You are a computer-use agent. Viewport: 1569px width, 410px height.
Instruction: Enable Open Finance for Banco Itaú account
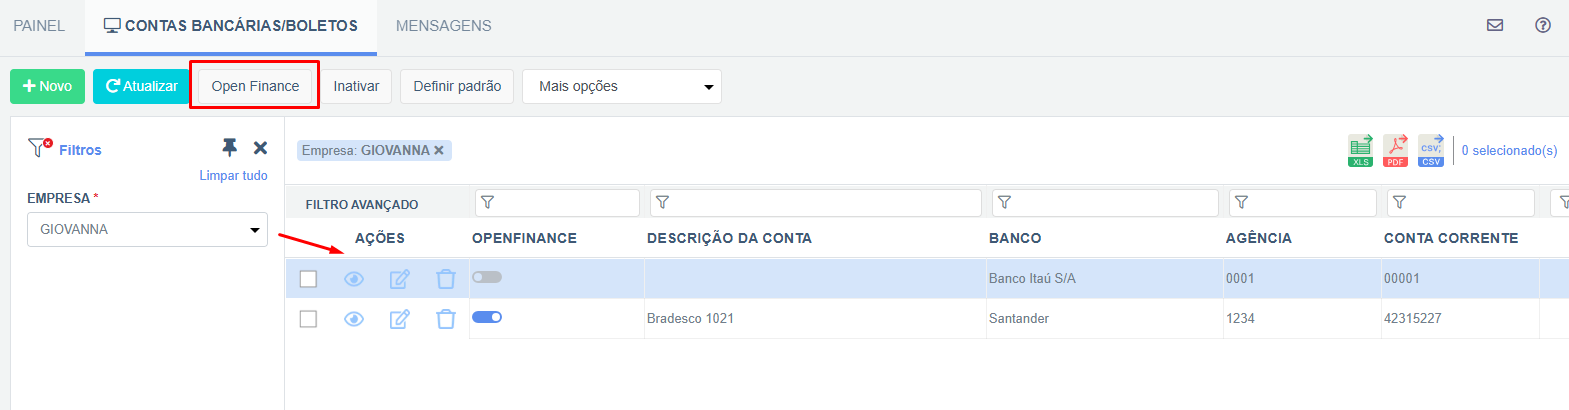[487, 277]
